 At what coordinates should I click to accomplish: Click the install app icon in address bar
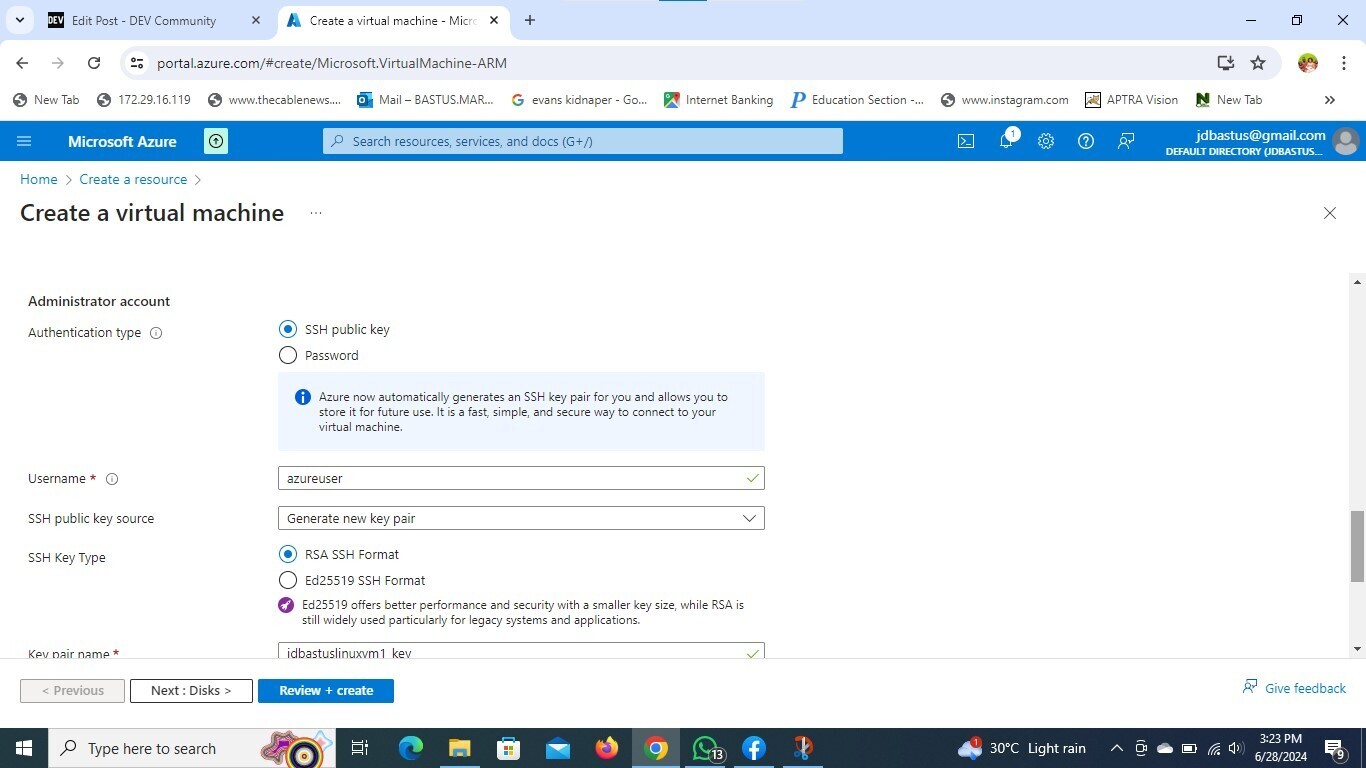pos(1226,63)
